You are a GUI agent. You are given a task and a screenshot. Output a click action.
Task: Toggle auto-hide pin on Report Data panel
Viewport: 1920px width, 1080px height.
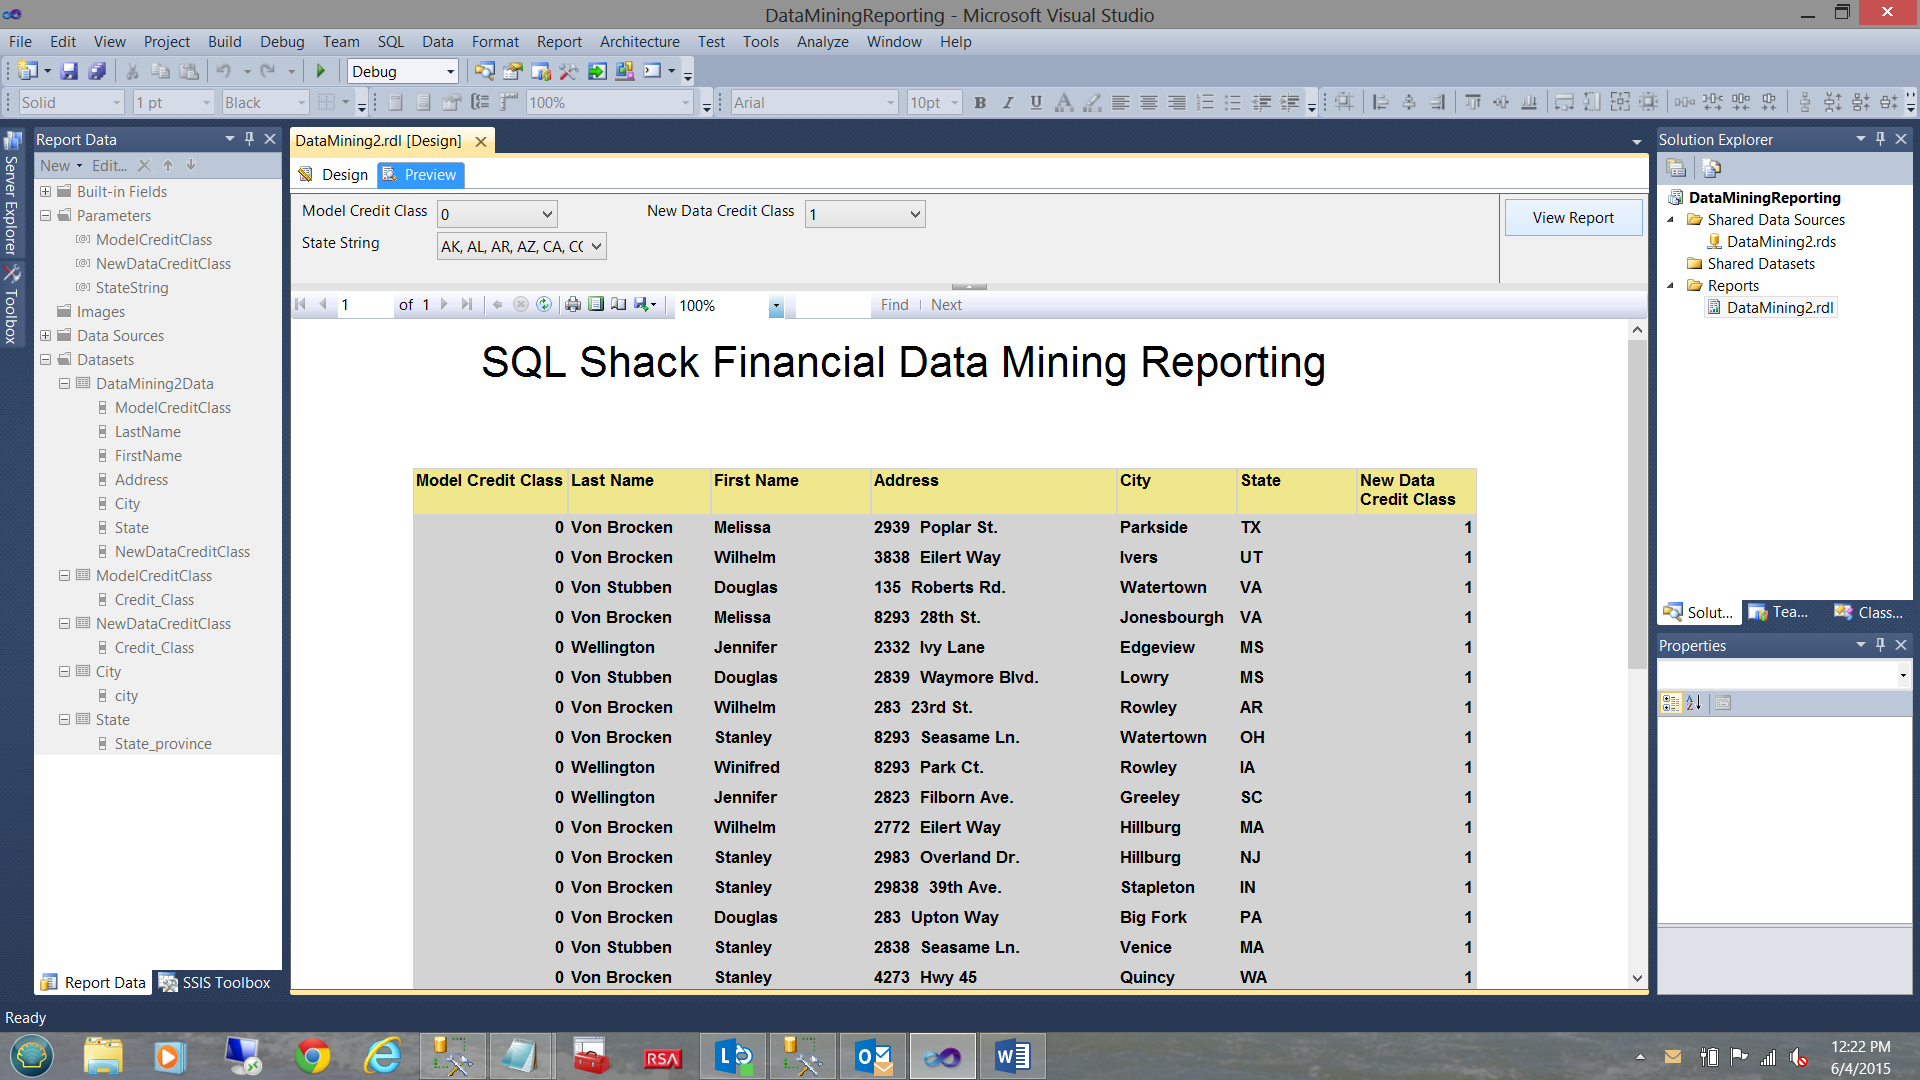click(250, 139)
